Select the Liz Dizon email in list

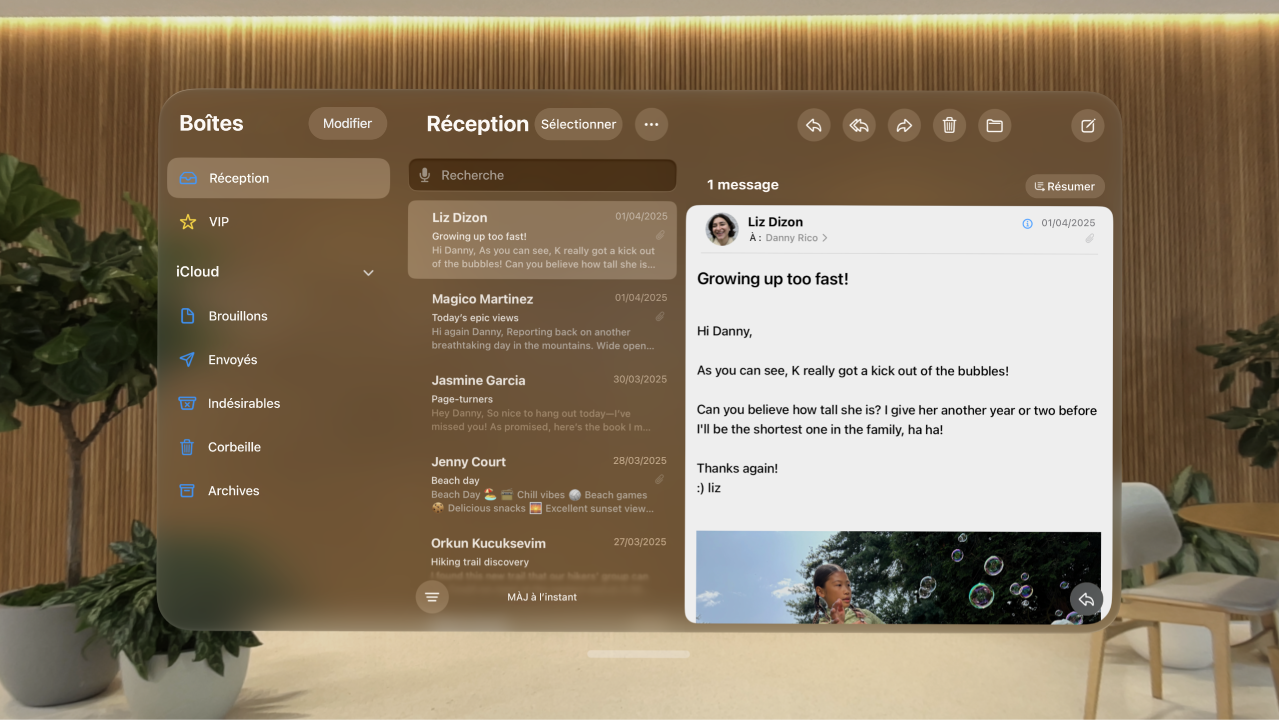coord(542,240)
